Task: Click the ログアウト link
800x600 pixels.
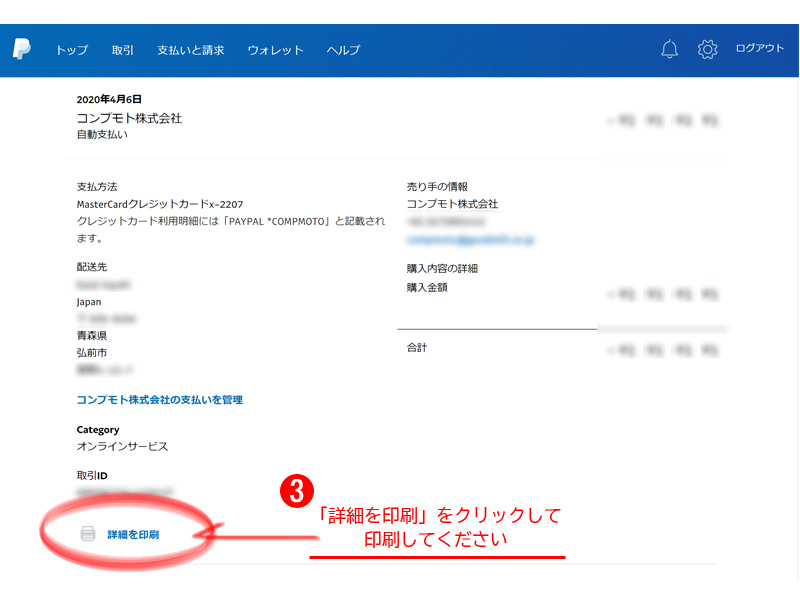Action: click(759, 48)
